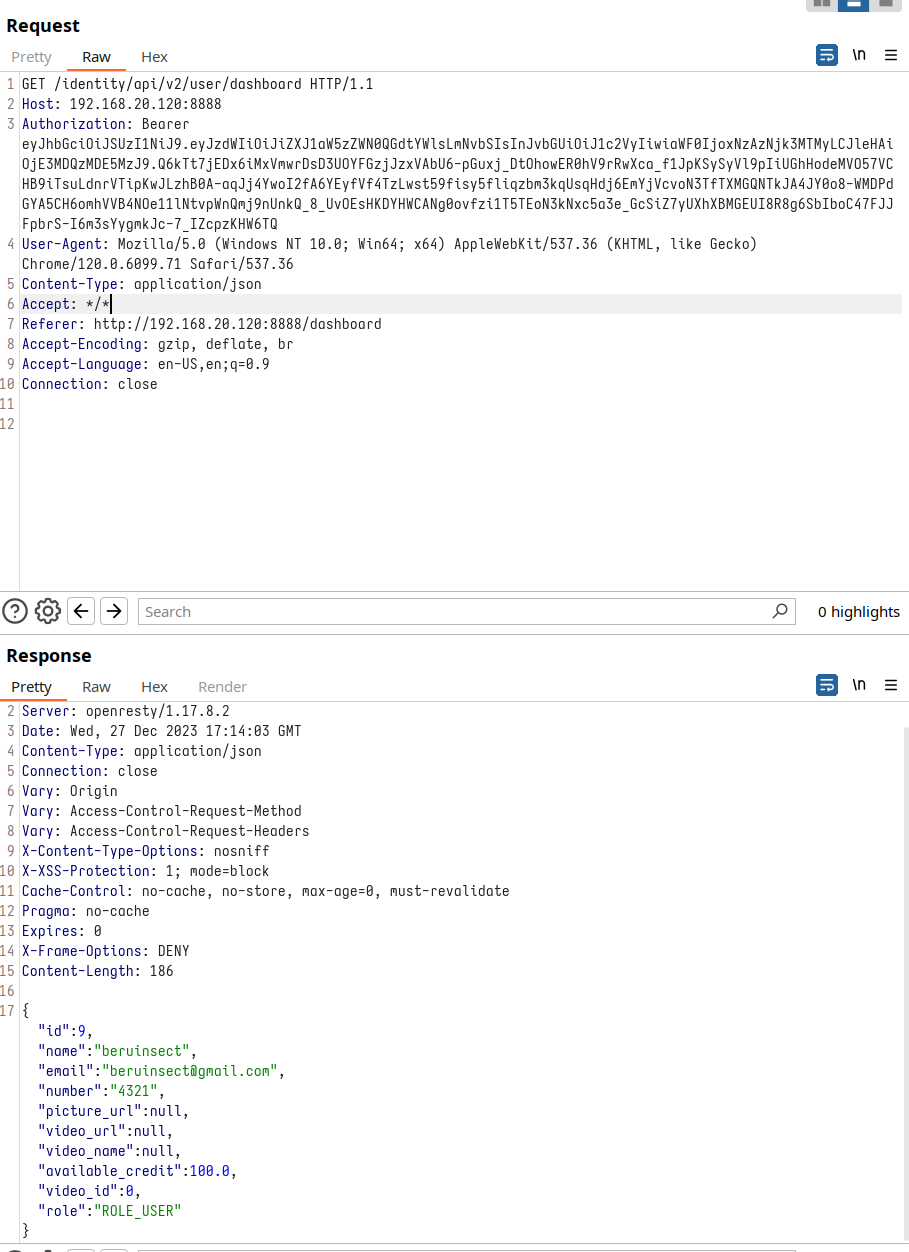Toggle word wrap in Request editor
Image resolution: width=909 pixels, height=1252 pixels.
(x=827, y=56)
